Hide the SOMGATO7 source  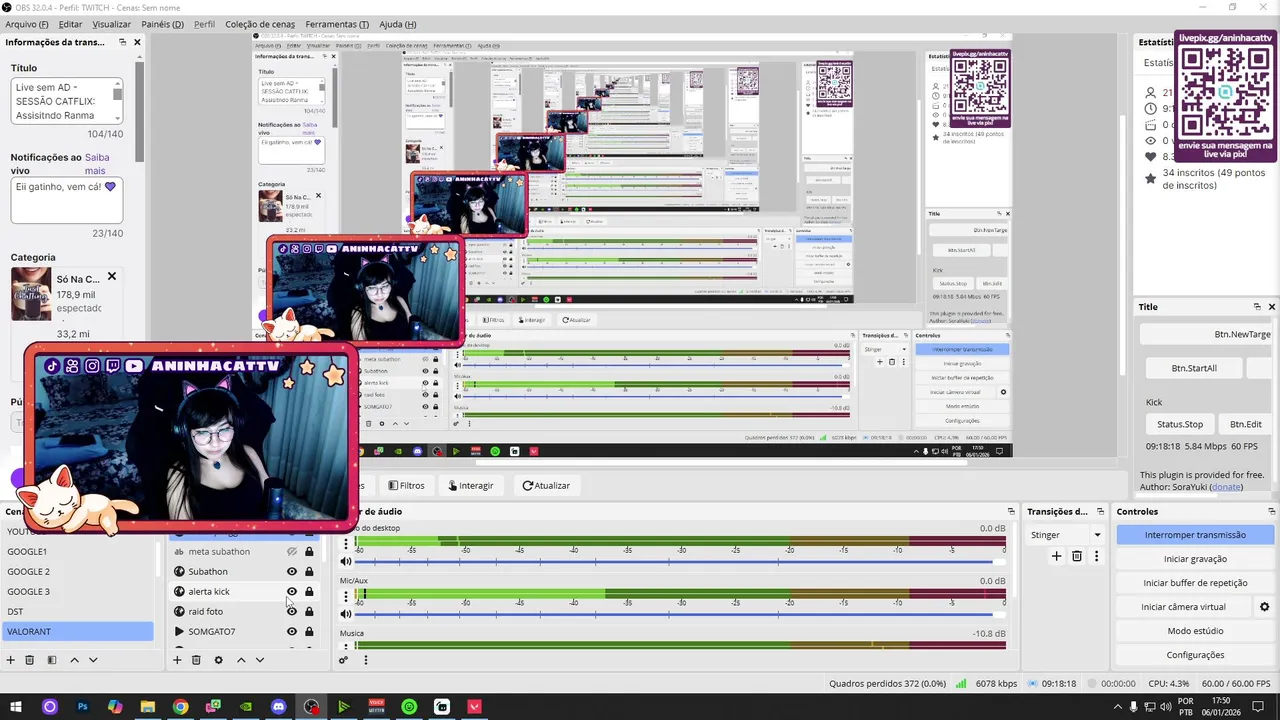point(292,631)
